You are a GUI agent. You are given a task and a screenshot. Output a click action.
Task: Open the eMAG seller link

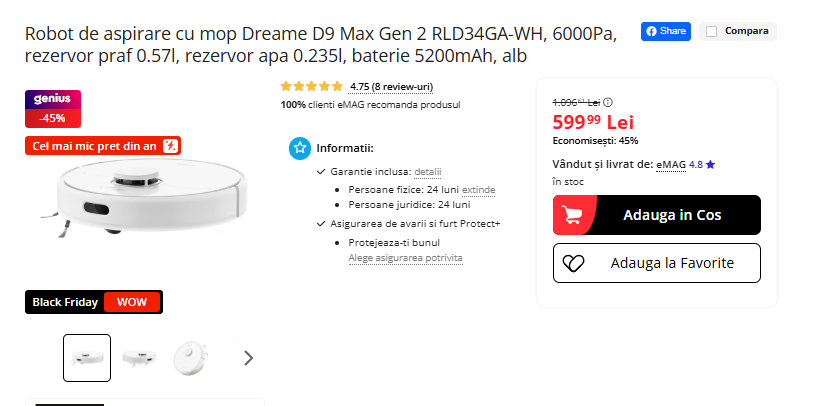tap(671, 164)
